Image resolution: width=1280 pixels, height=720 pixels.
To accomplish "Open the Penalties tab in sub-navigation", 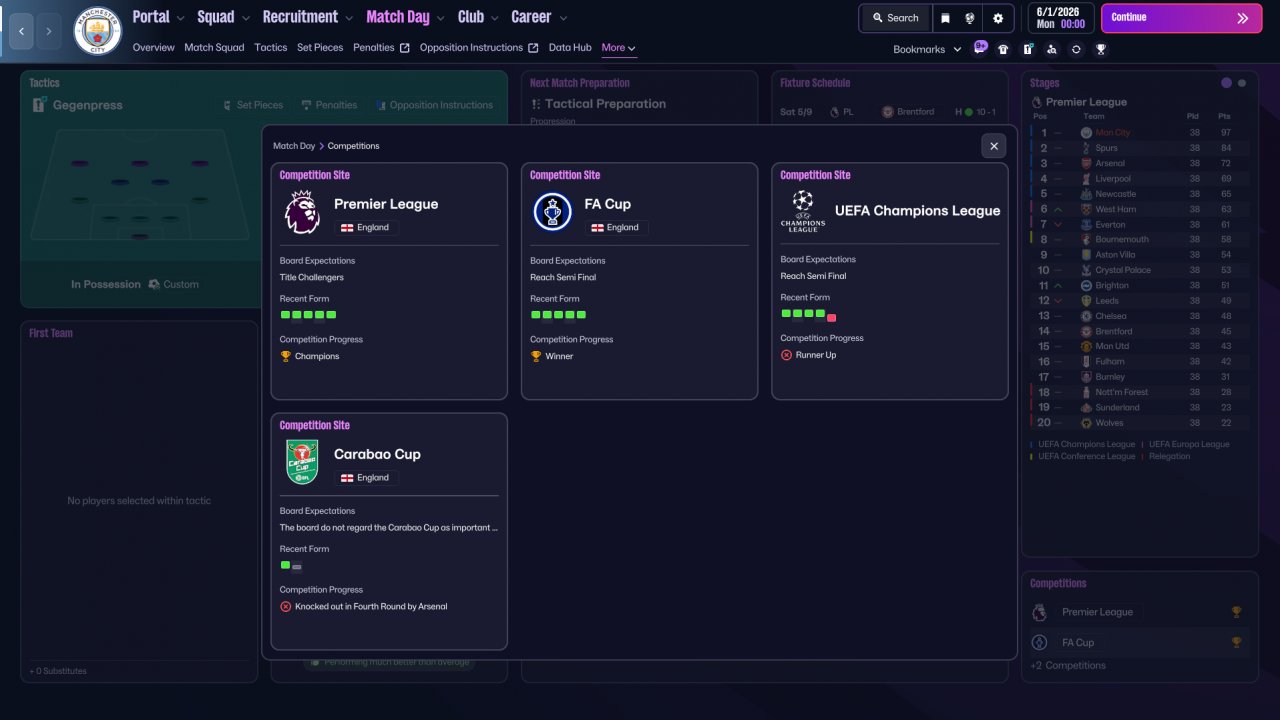I will (x=374, y=48).
